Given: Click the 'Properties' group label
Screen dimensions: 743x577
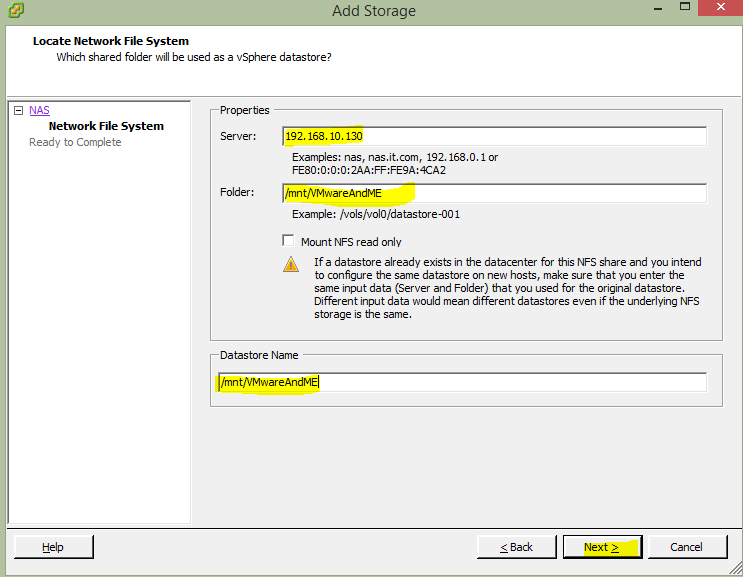Looking at the screenshot, I should tap(245, 110).
